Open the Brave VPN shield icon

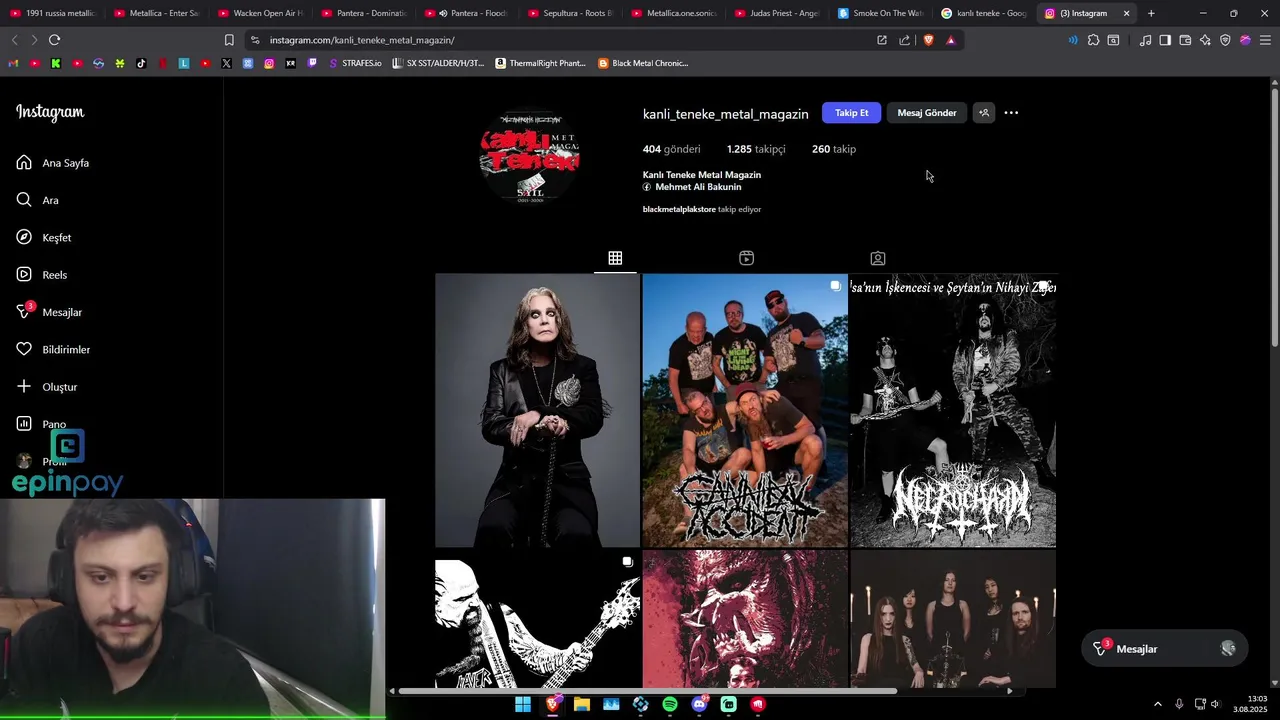1225,40
